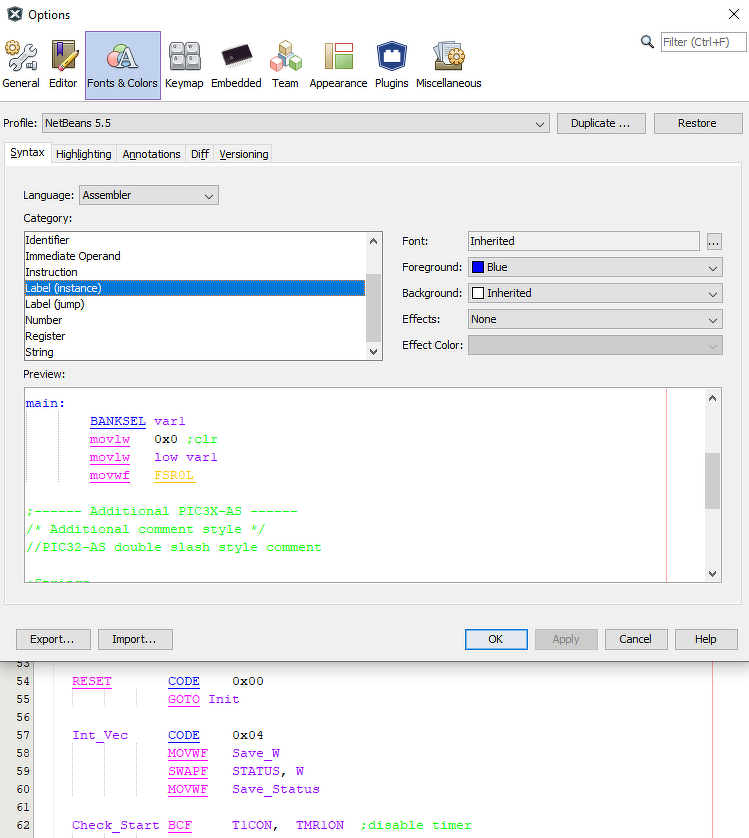Screen dimensions: 749x838
Task: Click the Import... button
Action: point(135,640)
